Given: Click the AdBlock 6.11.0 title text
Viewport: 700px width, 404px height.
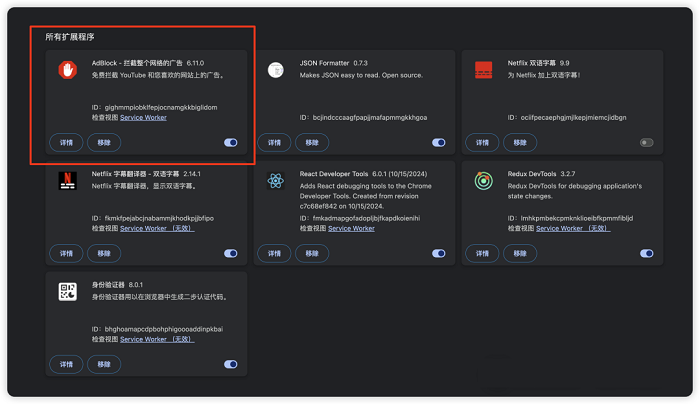Looking at the screenshot, I should coord(148,63).
